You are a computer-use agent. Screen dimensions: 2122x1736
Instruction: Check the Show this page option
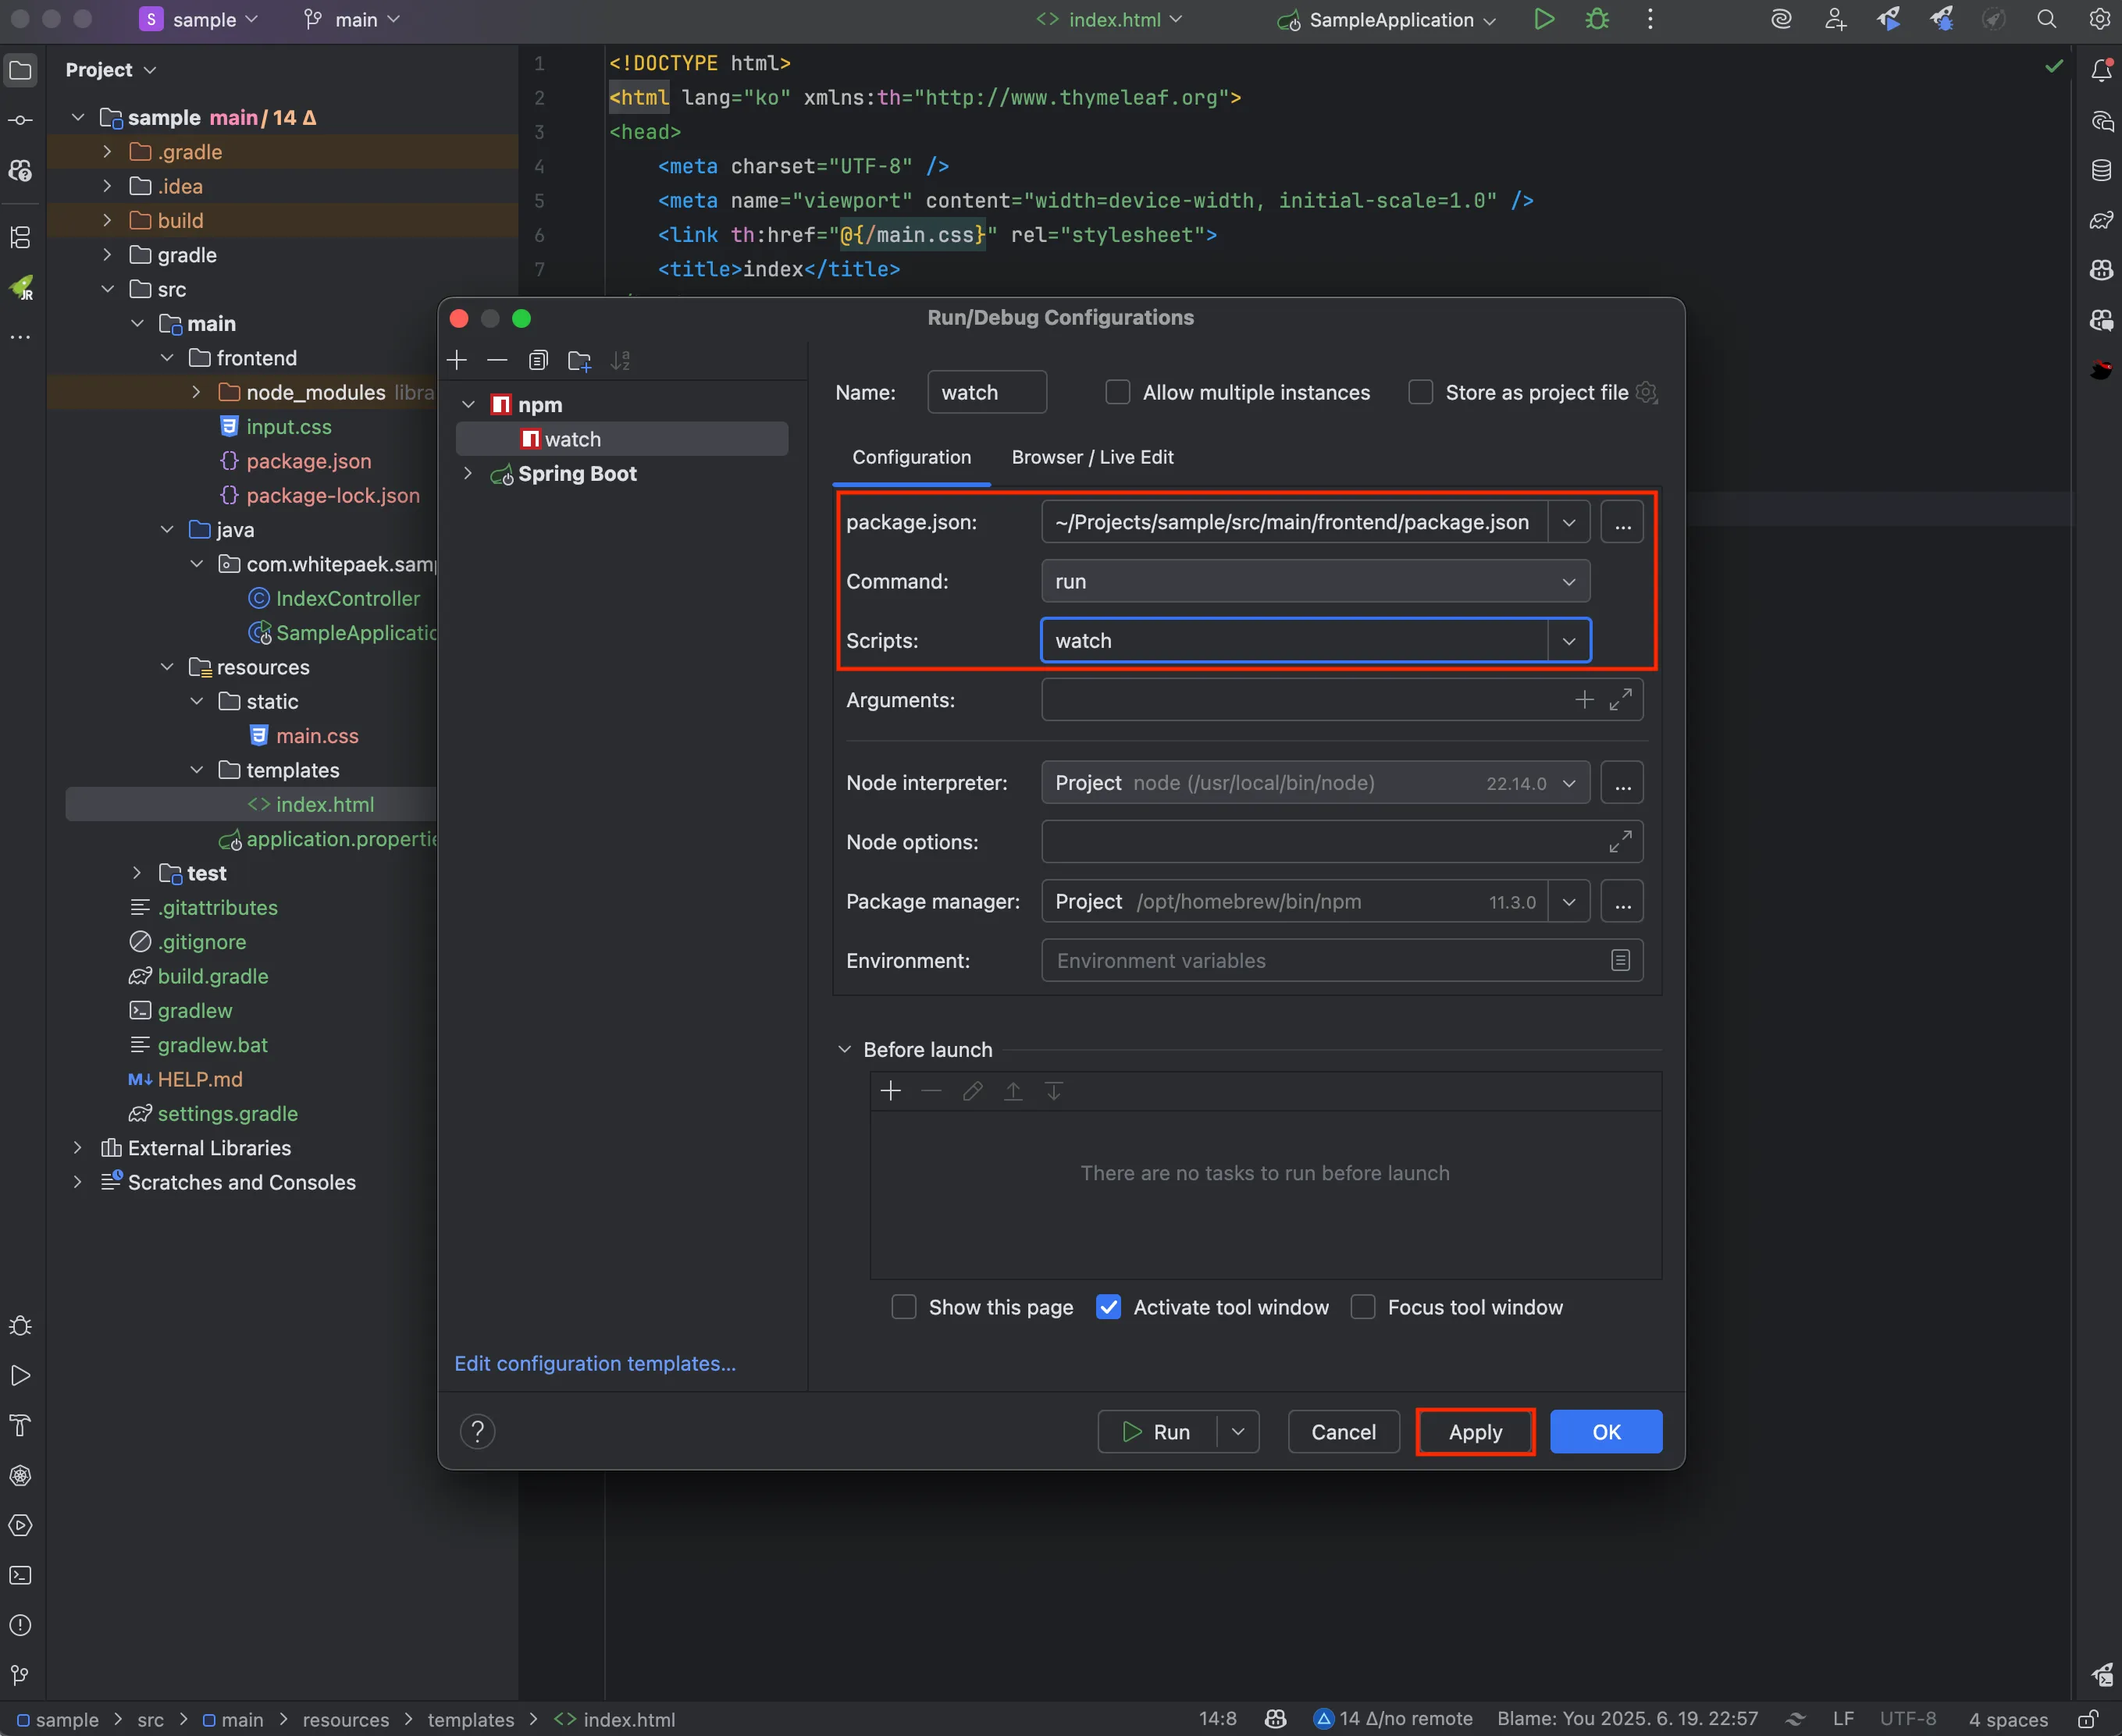click(x=903, y=1308)
